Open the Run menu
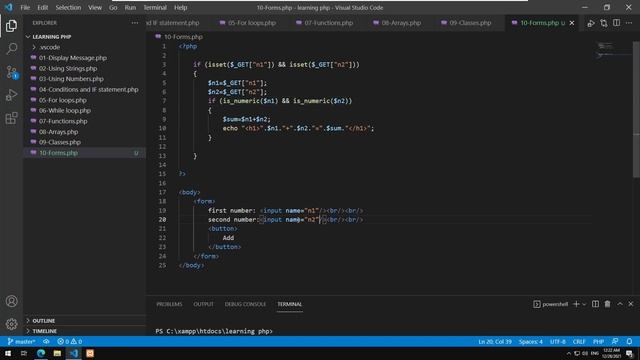This screenshot has height=360, width=640. [x=130, y=7]
